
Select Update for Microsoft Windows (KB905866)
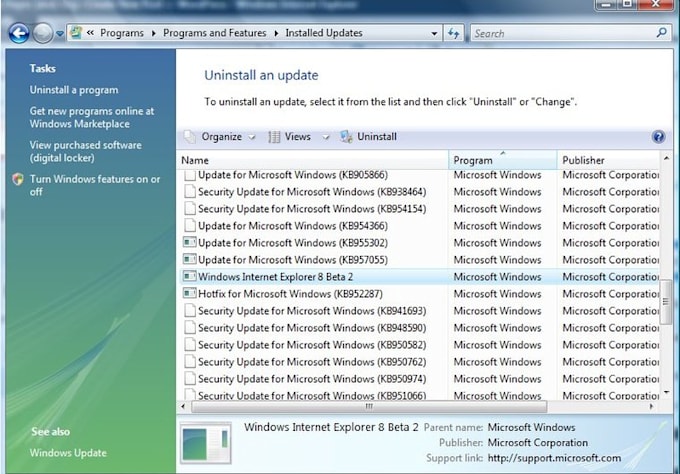[x=293, y=175]
